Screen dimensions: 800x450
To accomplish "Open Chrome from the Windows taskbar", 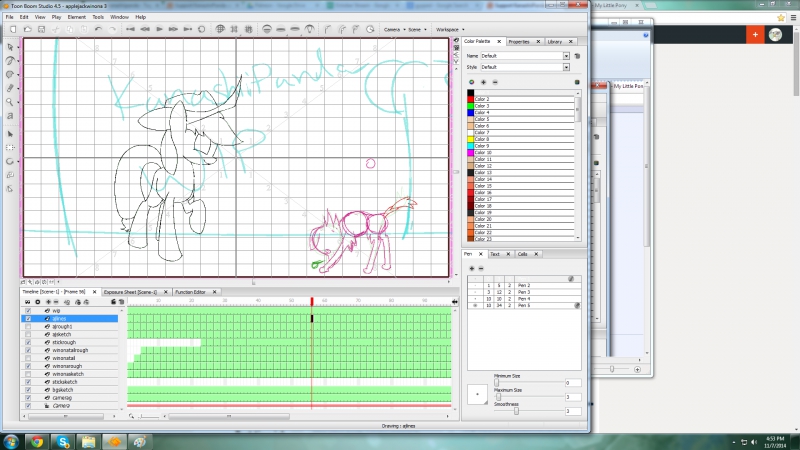I will point(36,440).
